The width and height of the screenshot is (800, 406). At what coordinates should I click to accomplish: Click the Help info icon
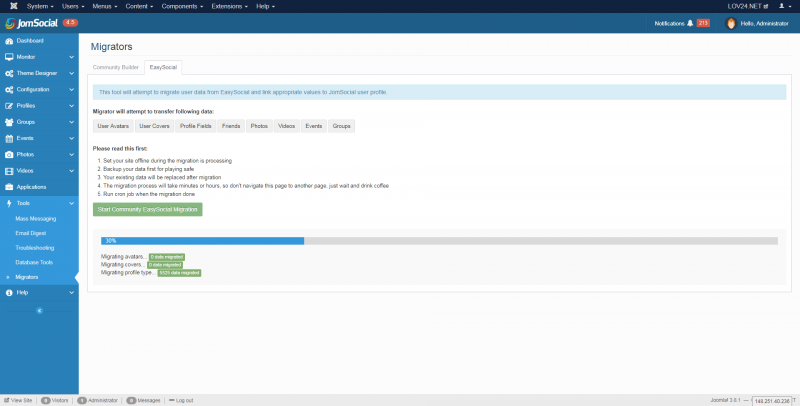(9, 293)
